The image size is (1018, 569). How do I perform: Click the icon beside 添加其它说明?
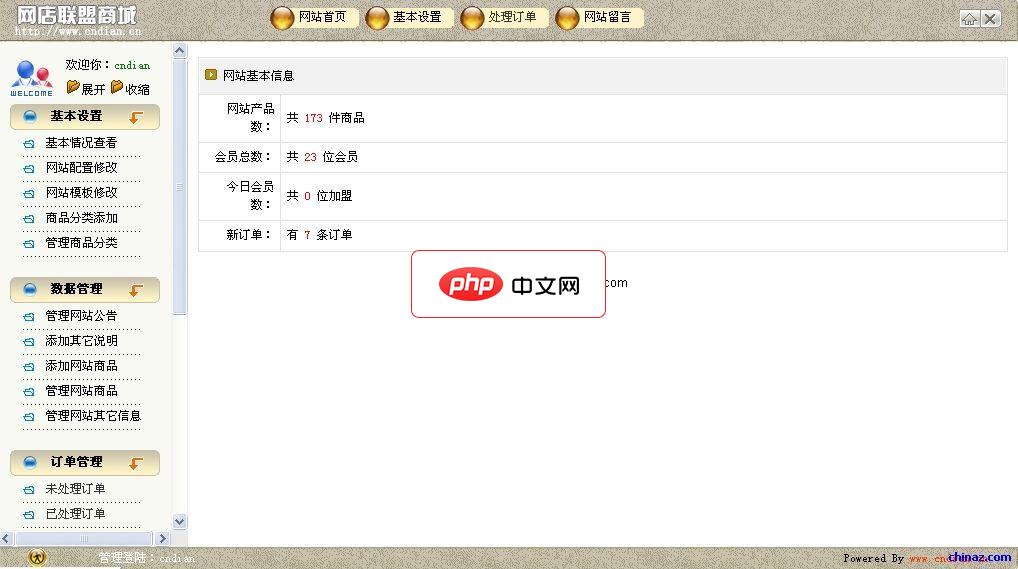tap(29, 342)
